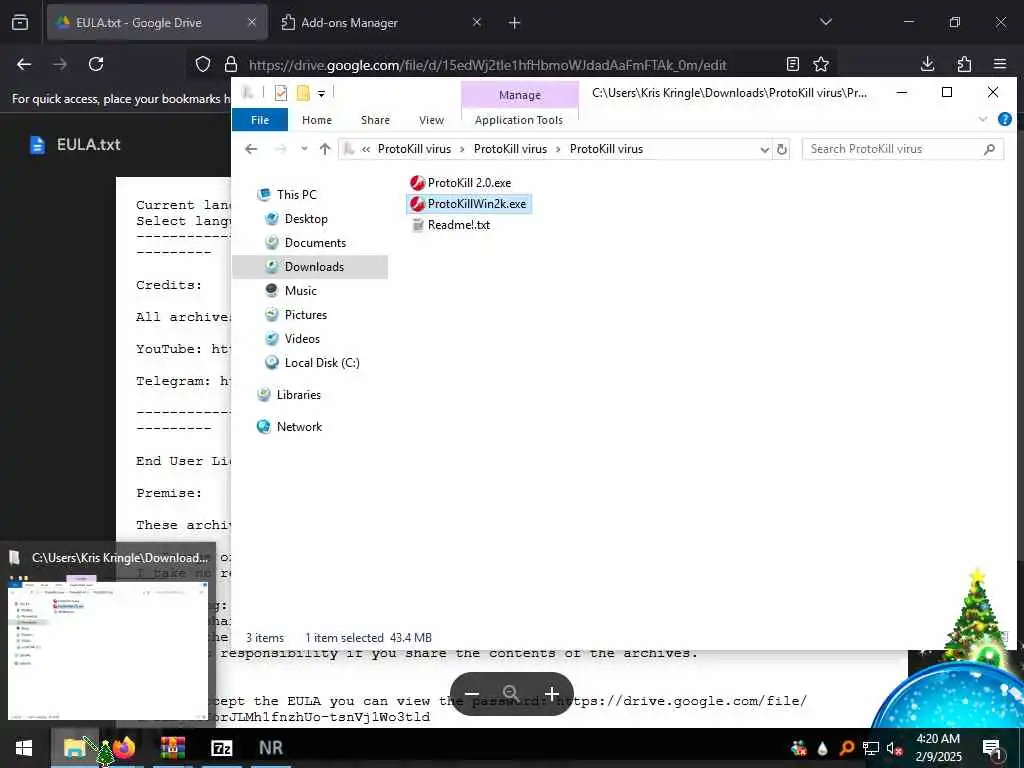Open the Firefox downloads panel
Viewport: 1024px width, 768px height.
[x=927, y=64]
